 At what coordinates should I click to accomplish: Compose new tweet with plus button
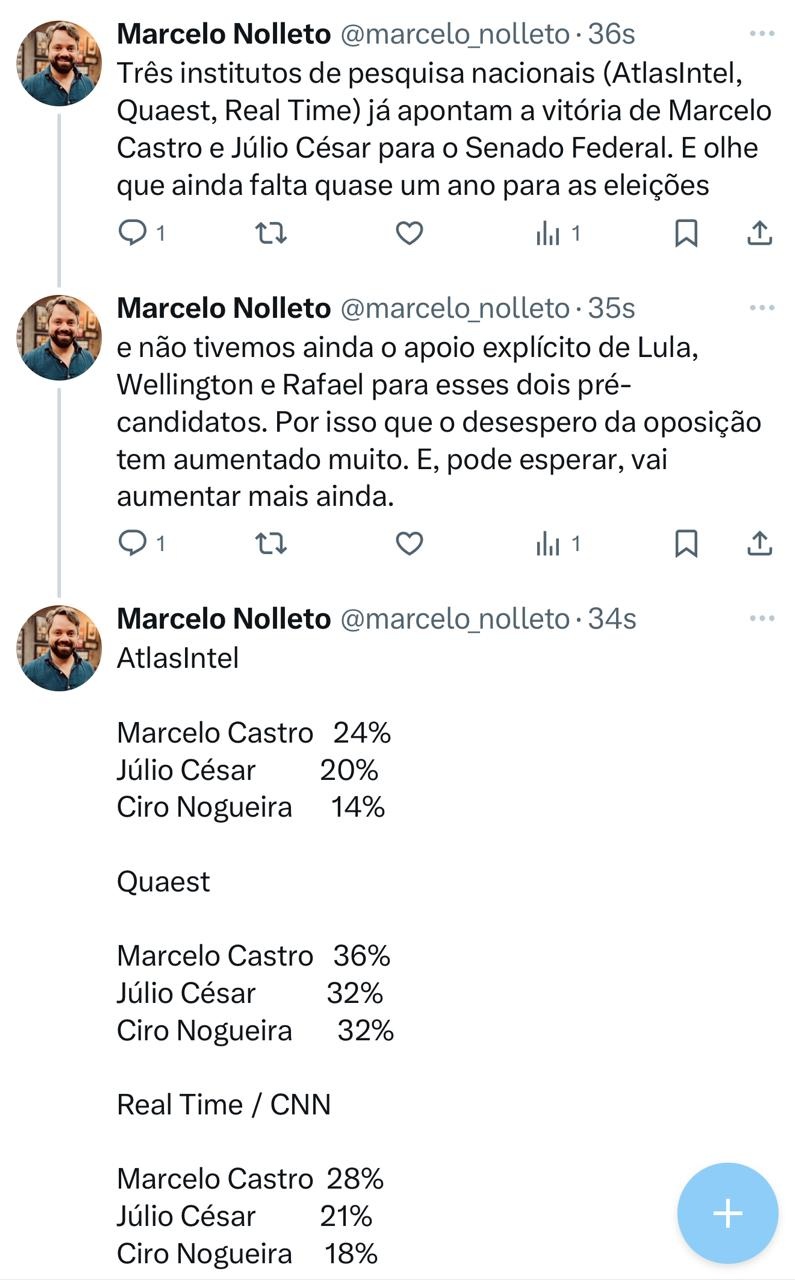tap(727, 1213)
